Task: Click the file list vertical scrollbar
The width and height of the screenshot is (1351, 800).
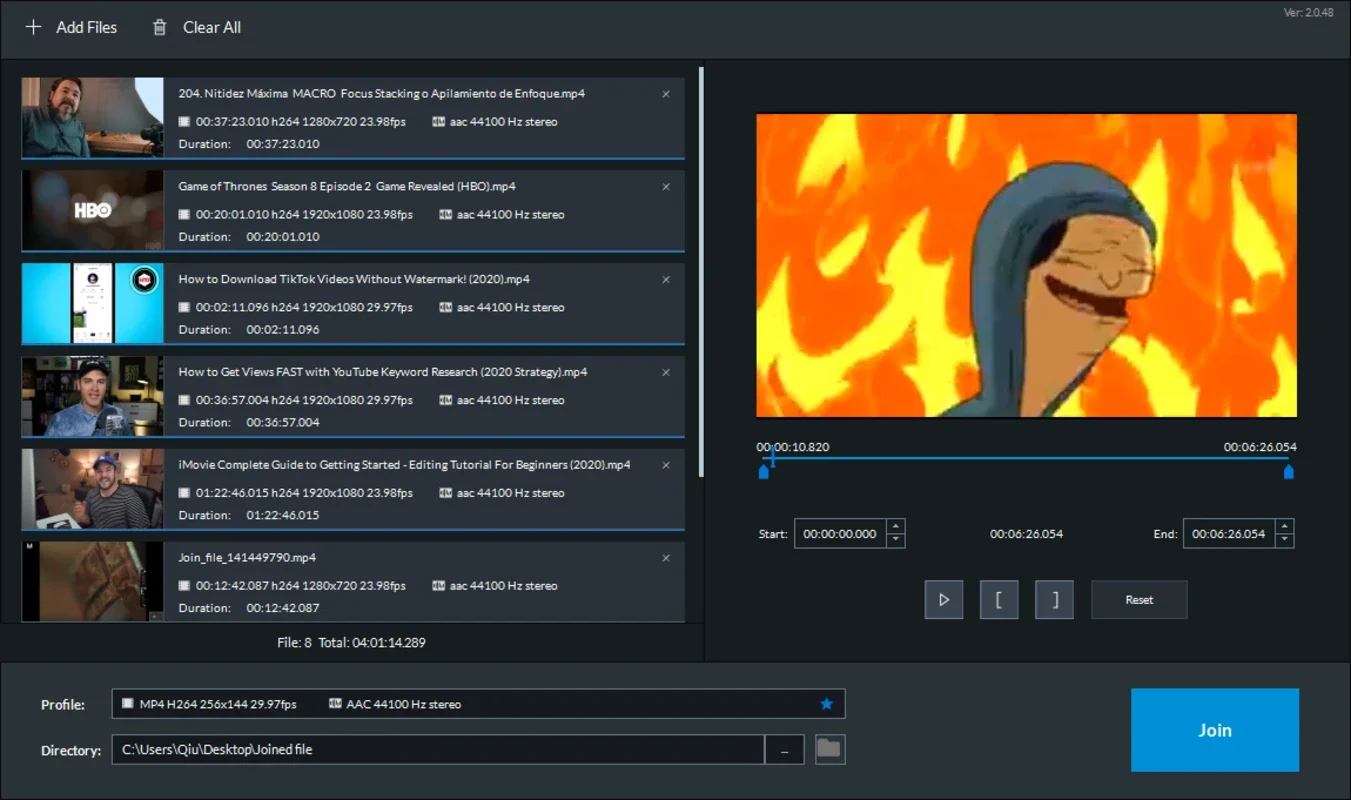Action: point(701,272)
